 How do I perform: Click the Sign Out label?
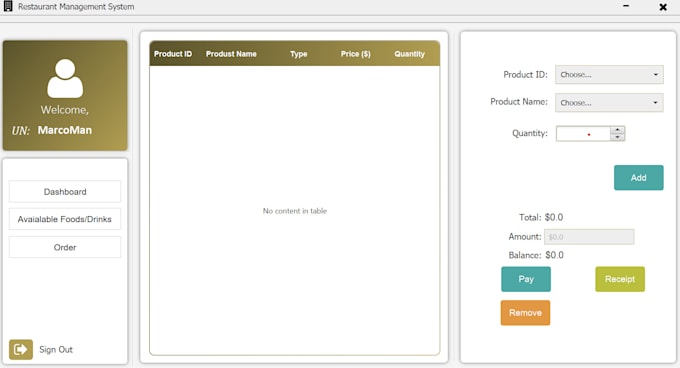coord(56,349)
